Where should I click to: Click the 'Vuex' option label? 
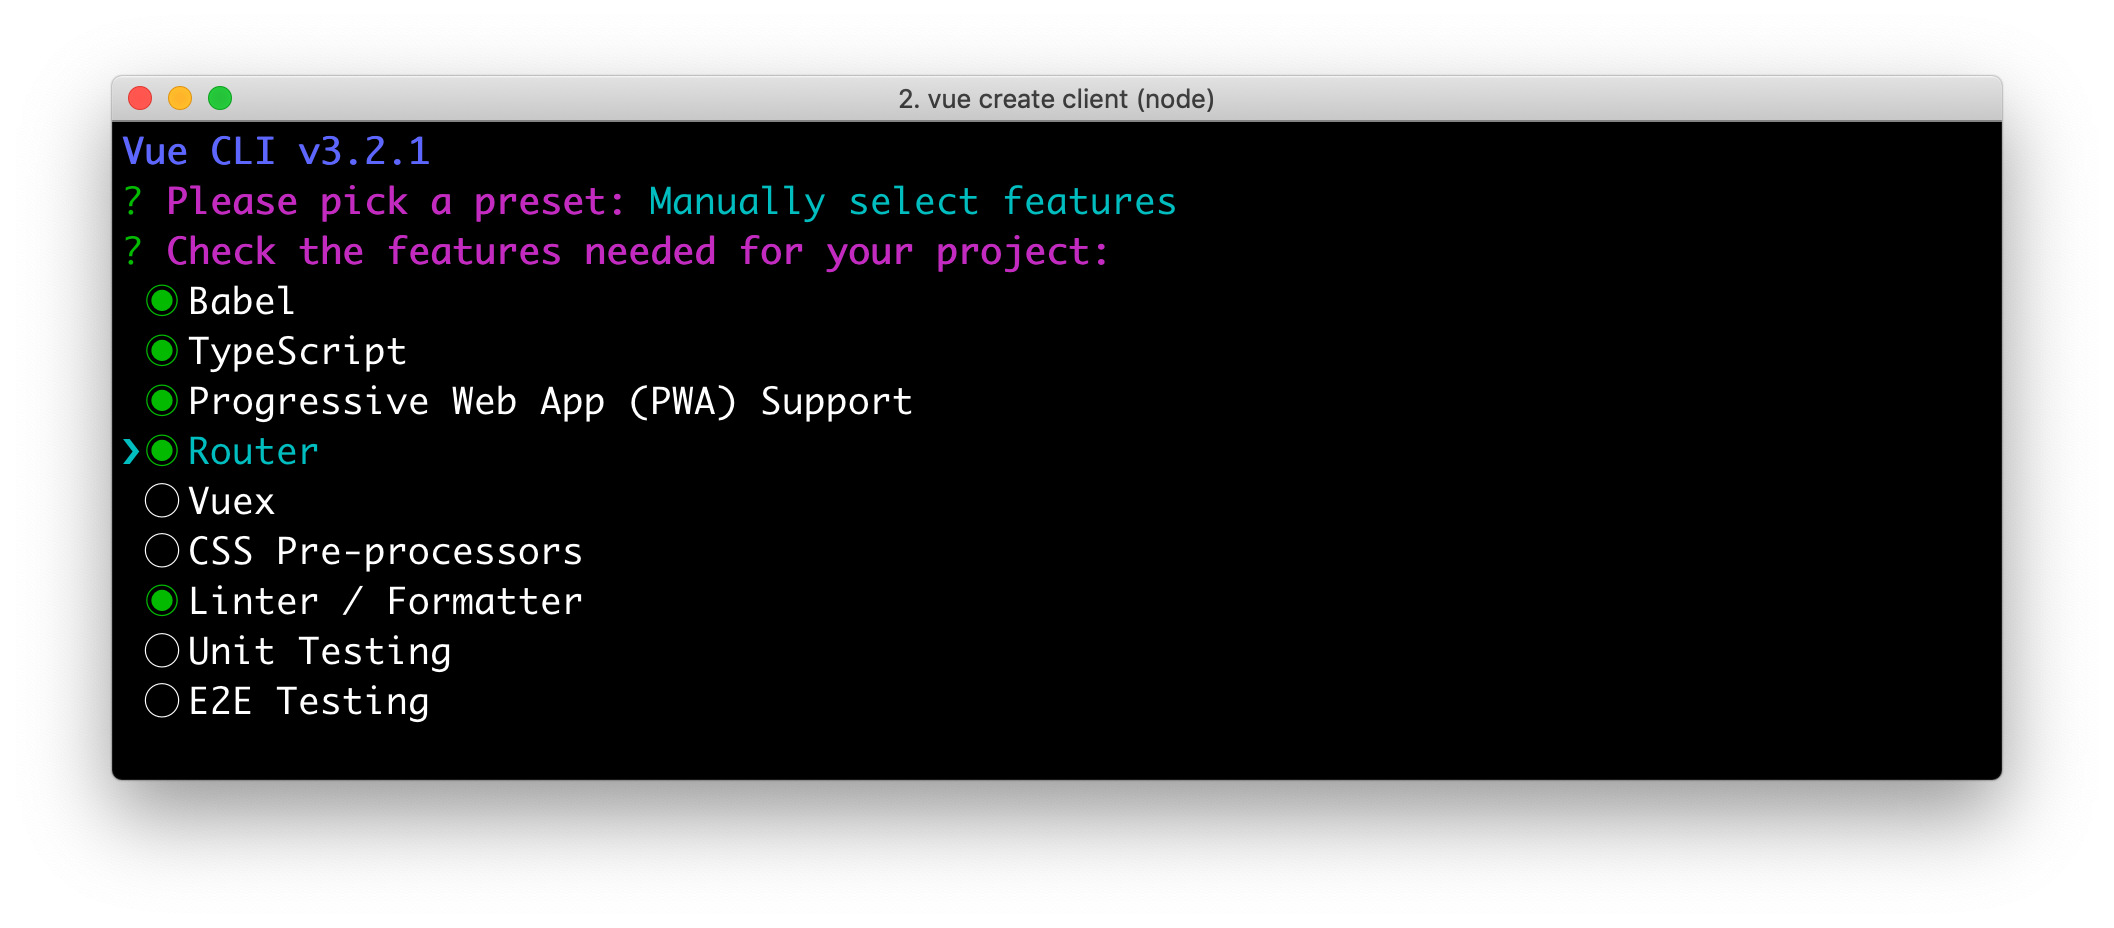231,502
